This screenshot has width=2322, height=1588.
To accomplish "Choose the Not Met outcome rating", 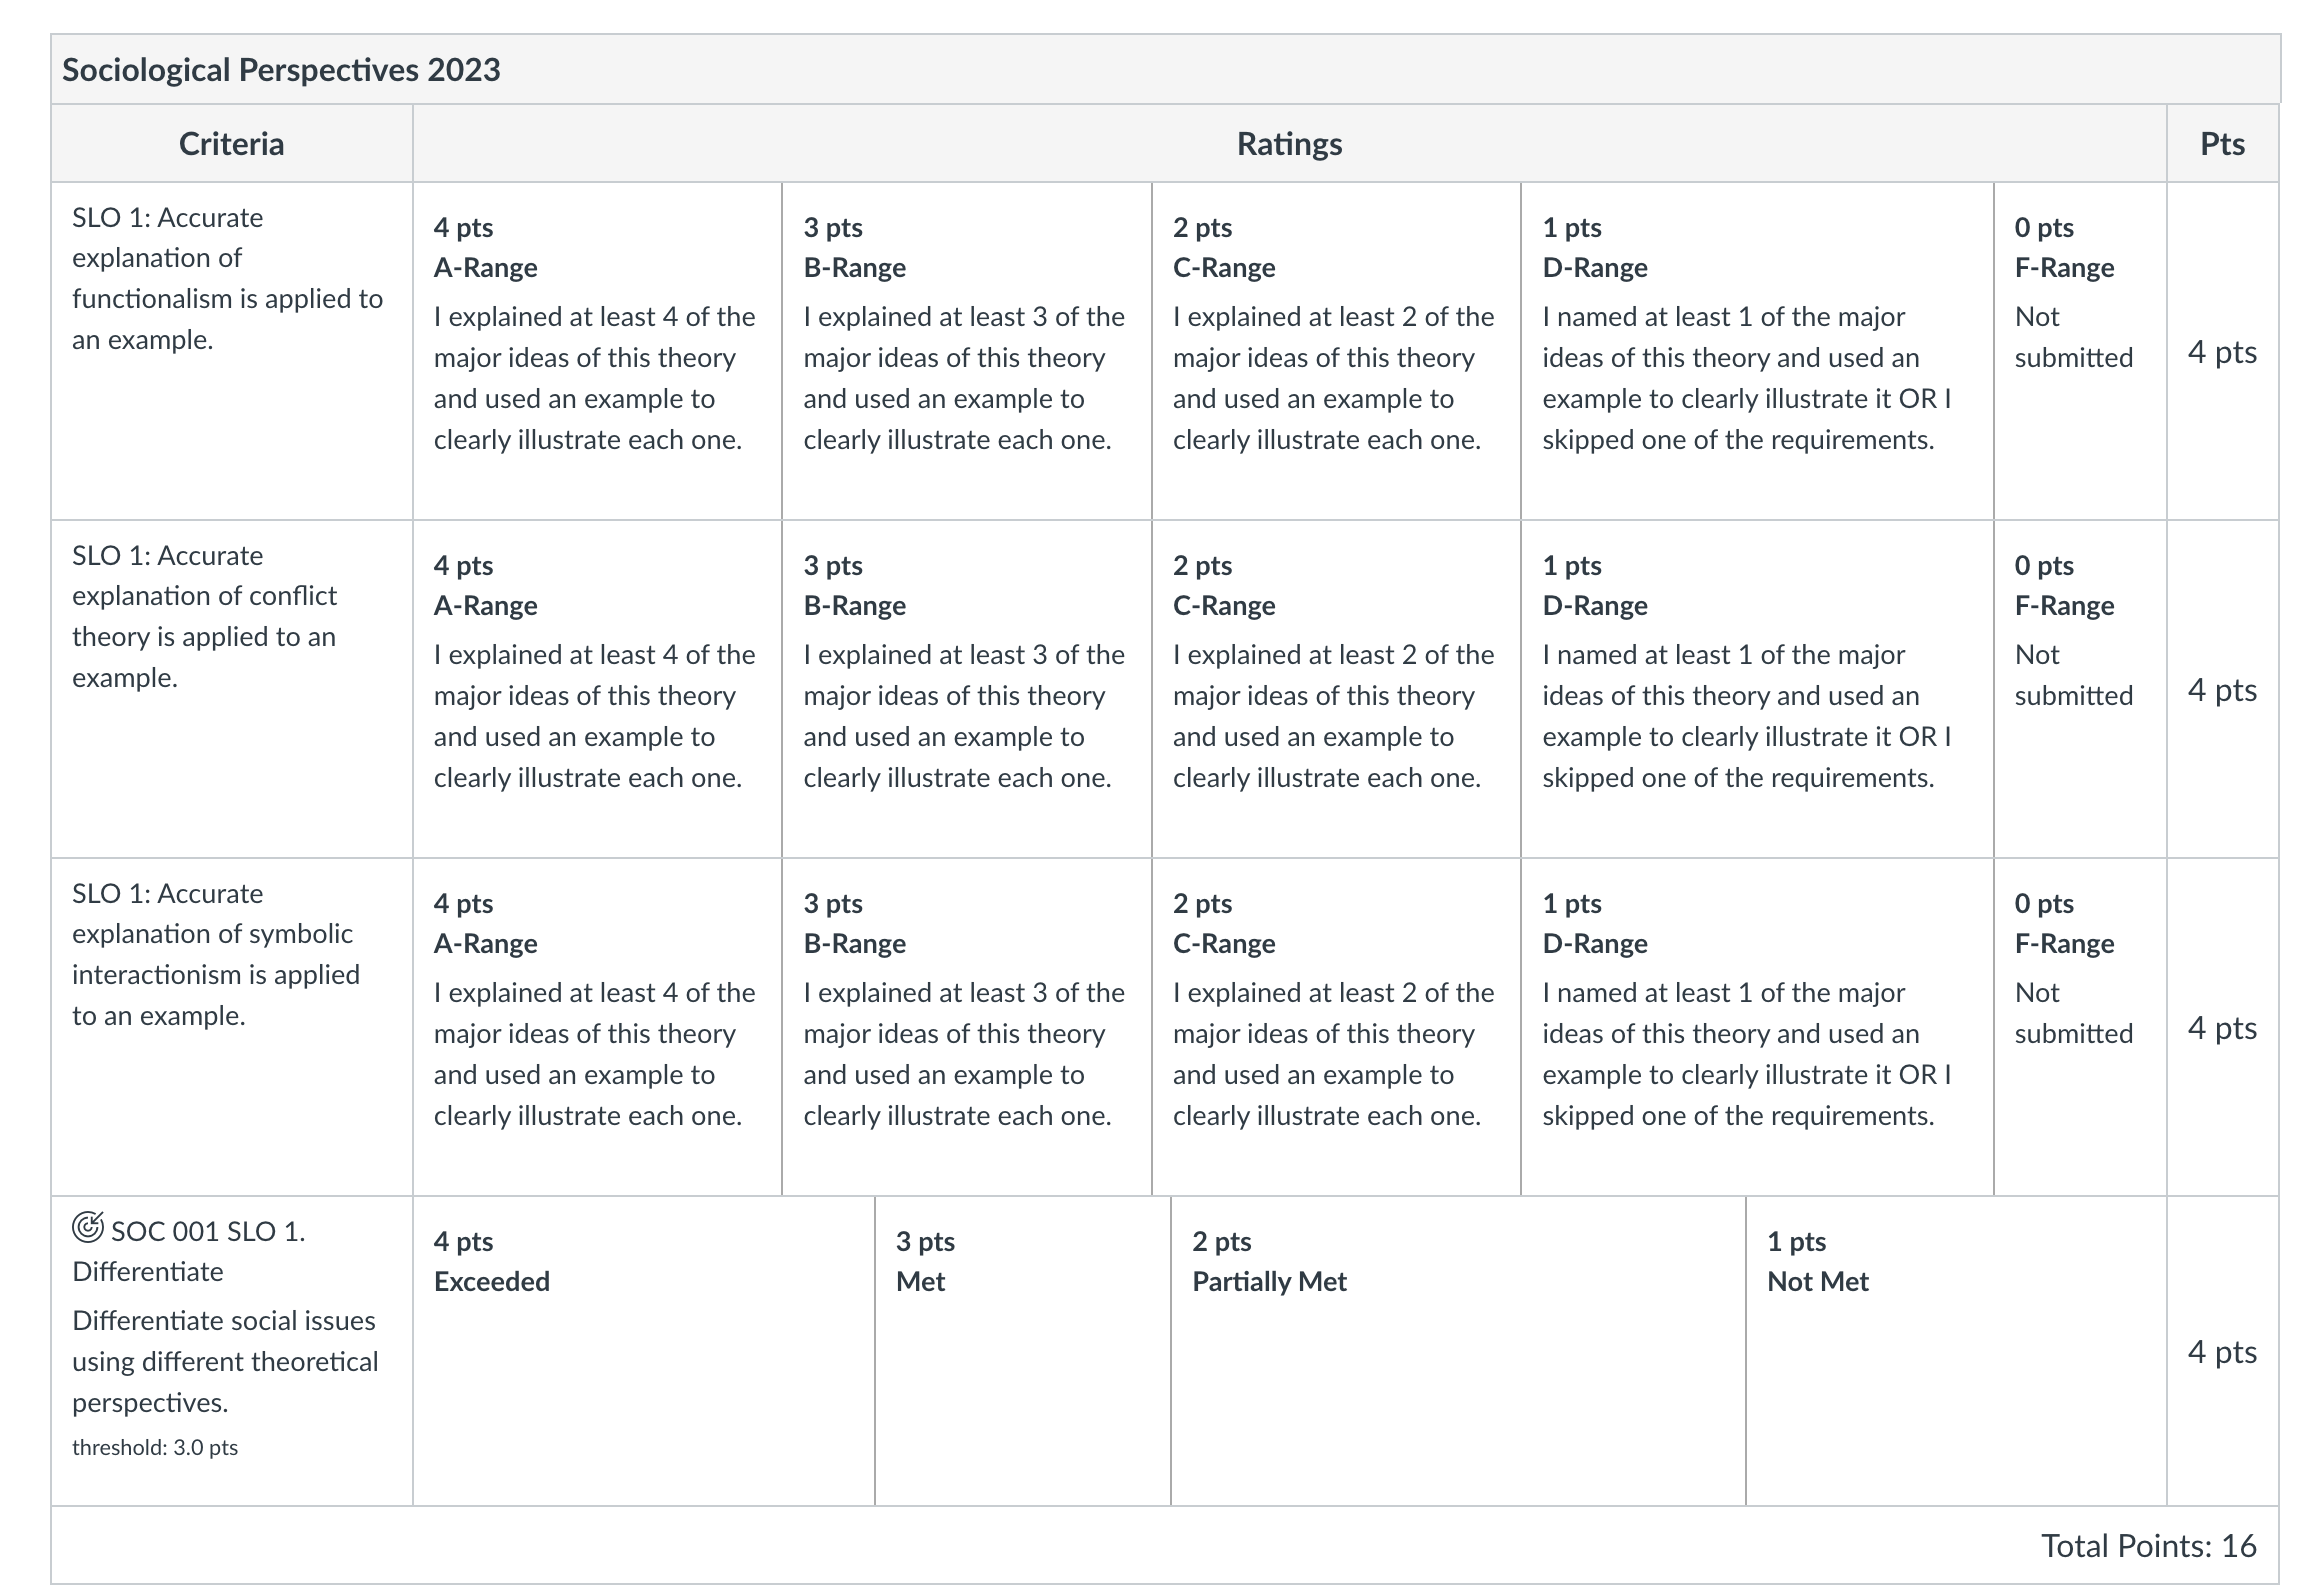I will (x=1956, y=1351).
